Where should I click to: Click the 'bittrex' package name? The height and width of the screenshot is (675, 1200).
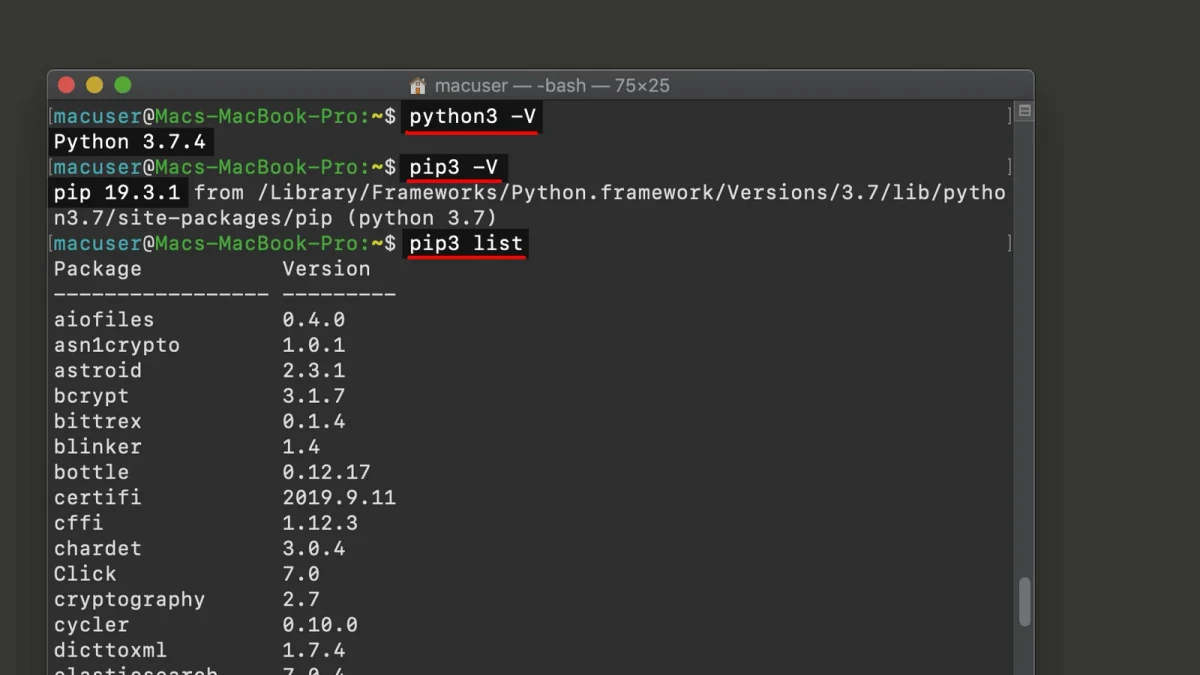[98, 422]
